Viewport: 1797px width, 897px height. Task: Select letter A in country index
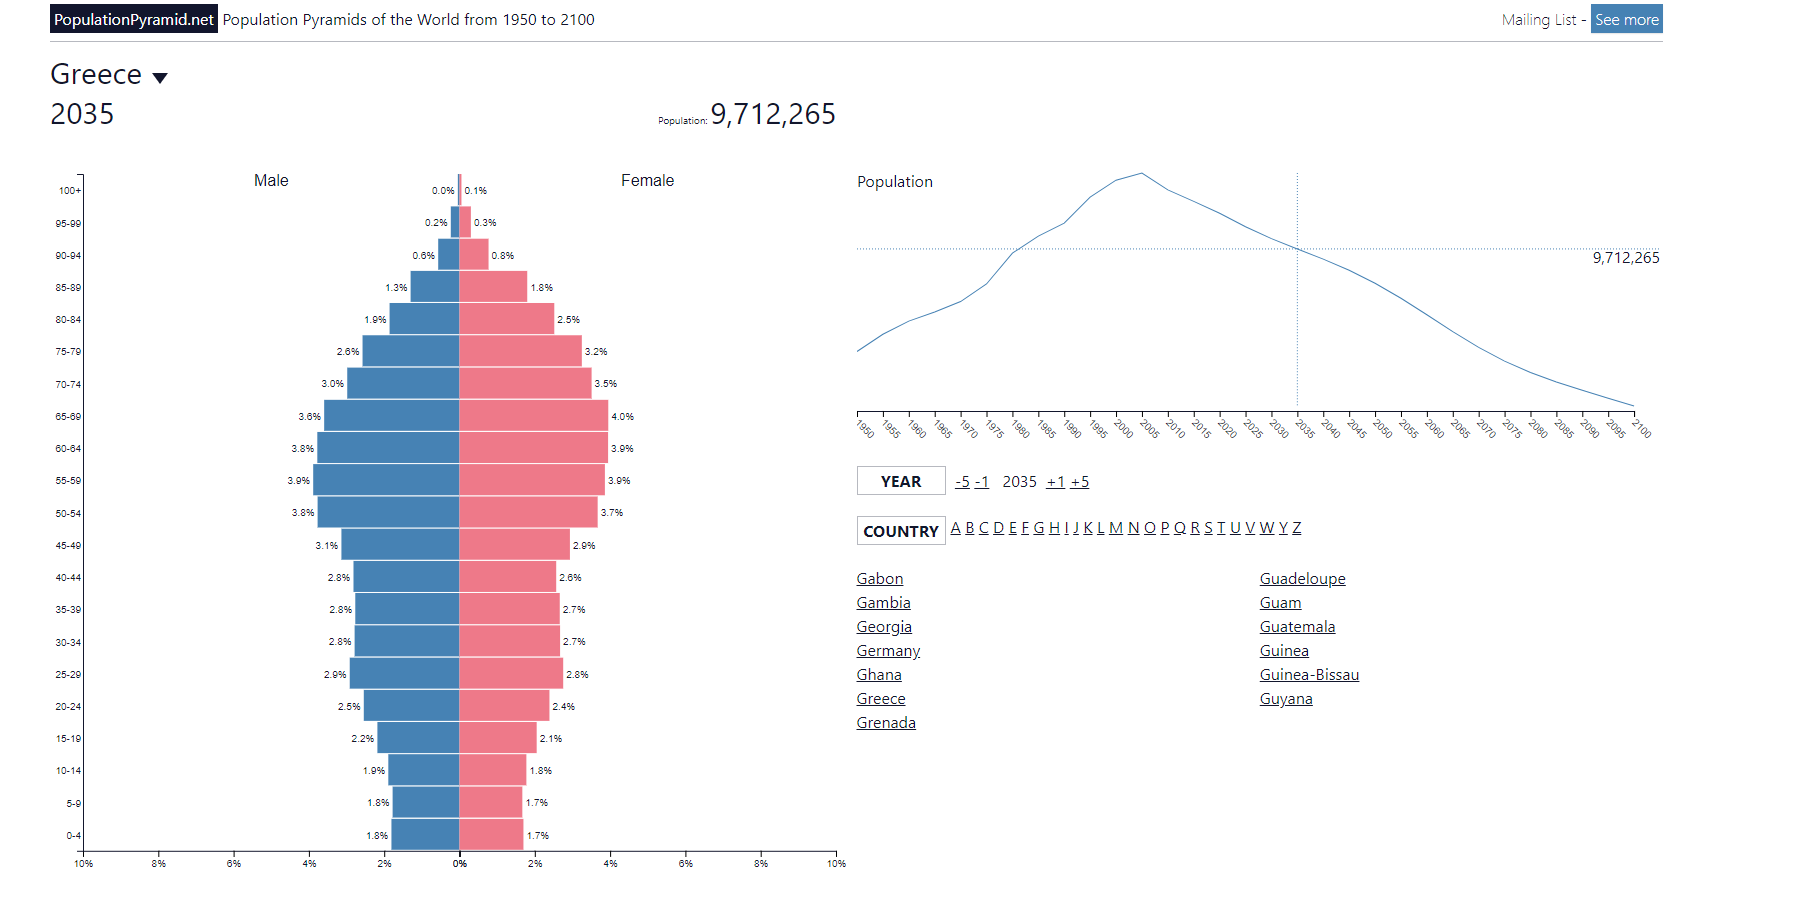pos(955,528)
